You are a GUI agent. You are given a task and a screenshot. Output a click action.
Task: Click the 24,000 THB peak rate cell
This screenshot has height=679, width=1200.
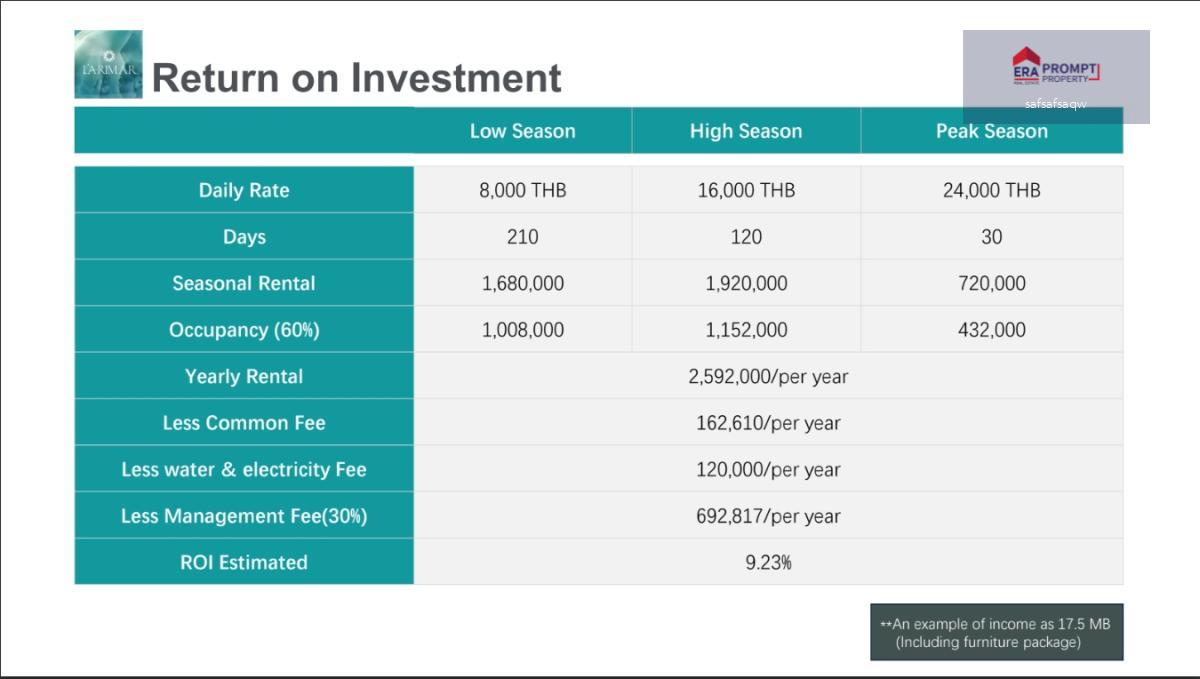click(x=991, y=190)
